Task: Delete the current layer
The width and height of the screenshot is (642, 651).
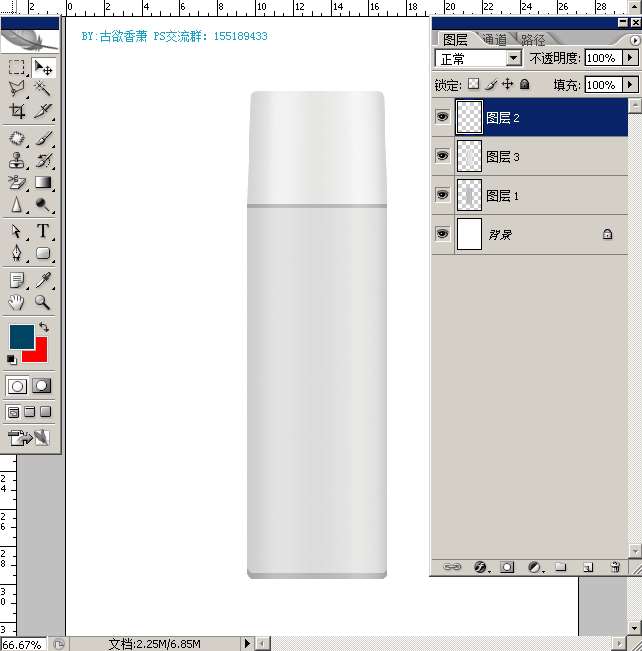Action: coord(615,567)
